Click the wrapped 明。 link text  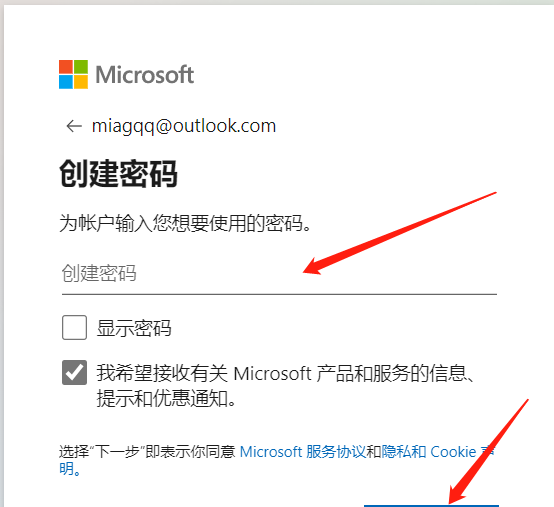click(70, 469)
